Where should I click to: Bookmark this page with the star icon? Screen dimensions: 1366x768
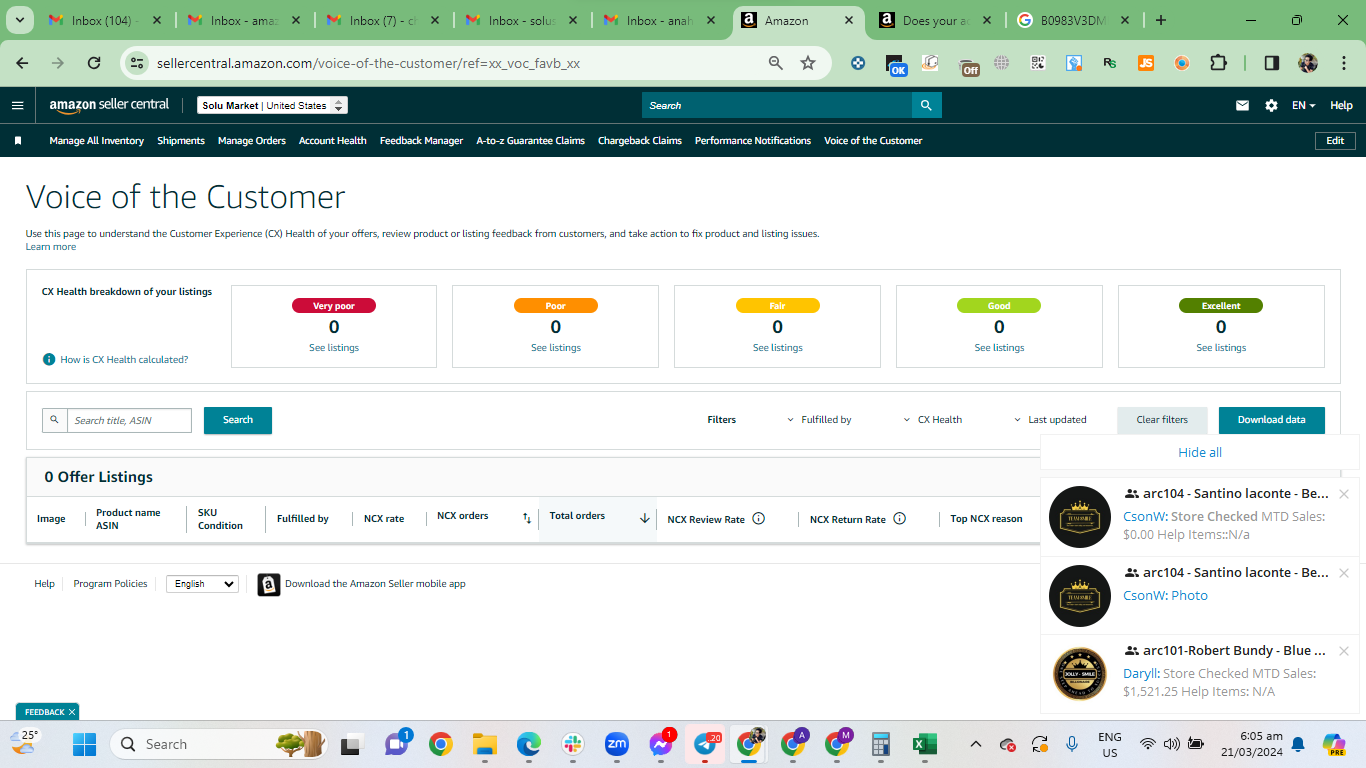(808, 63)
